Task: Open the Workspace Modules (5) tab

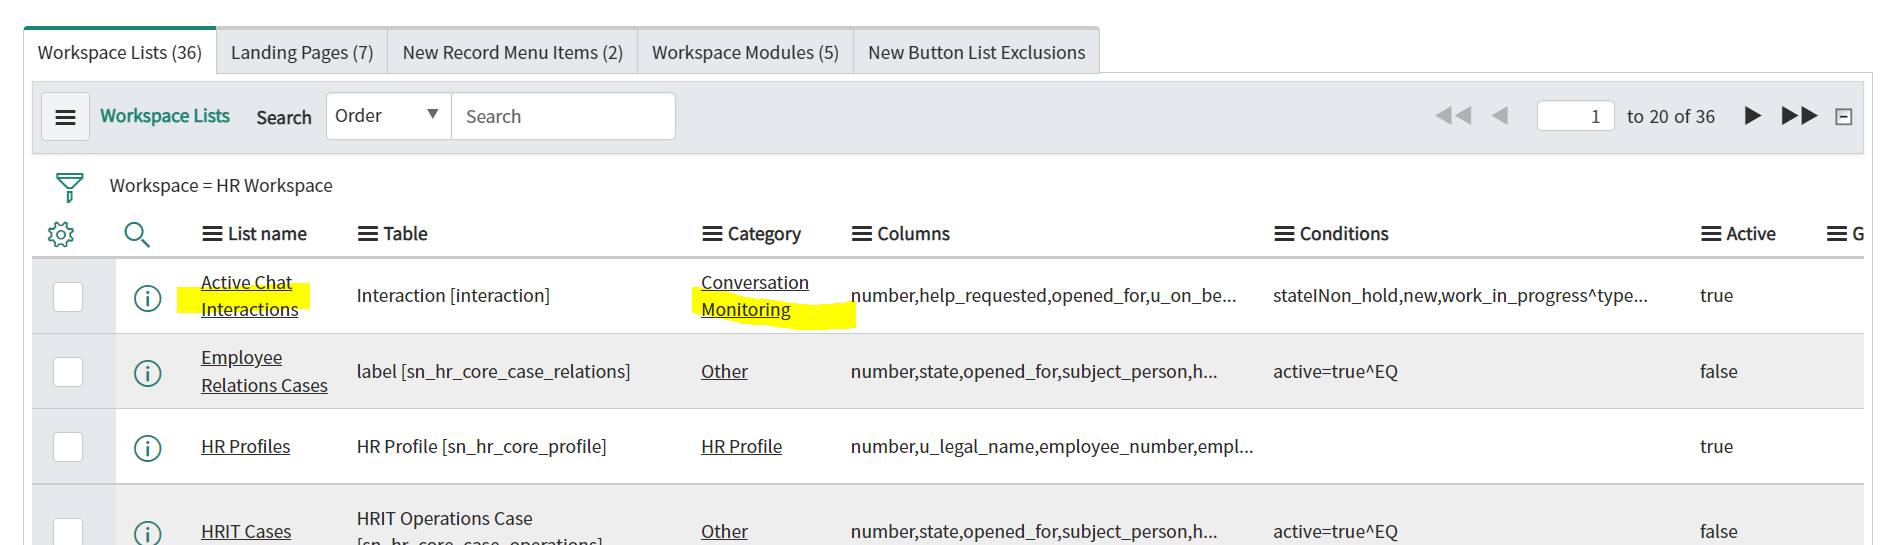Action: 745,52
